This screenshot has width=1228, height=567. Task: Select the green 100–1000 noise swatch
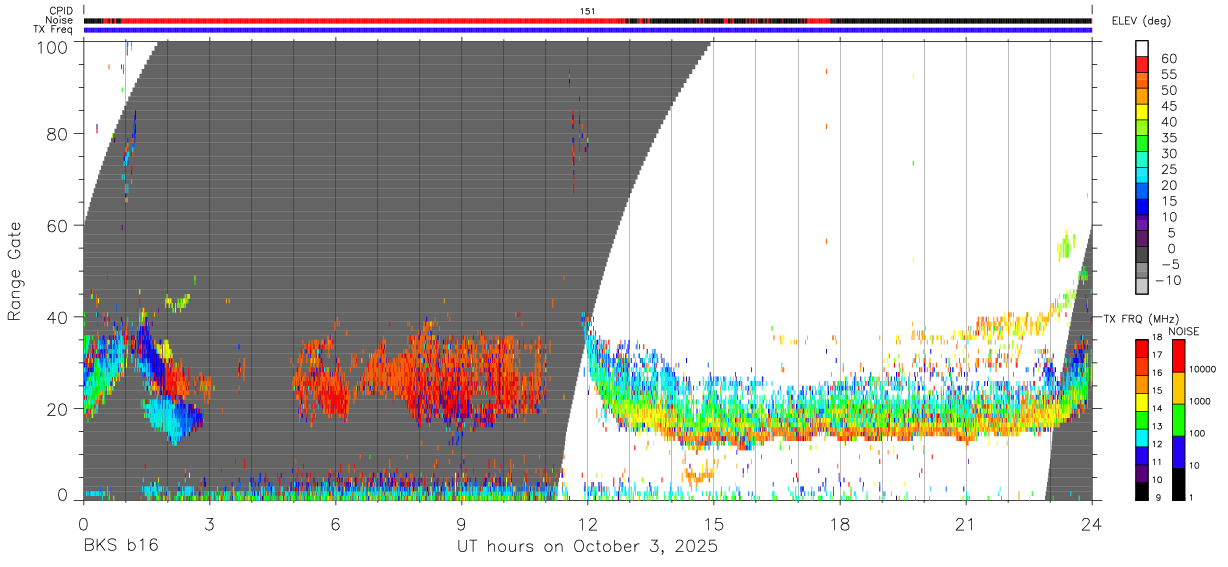click(x=1177, y=419)
